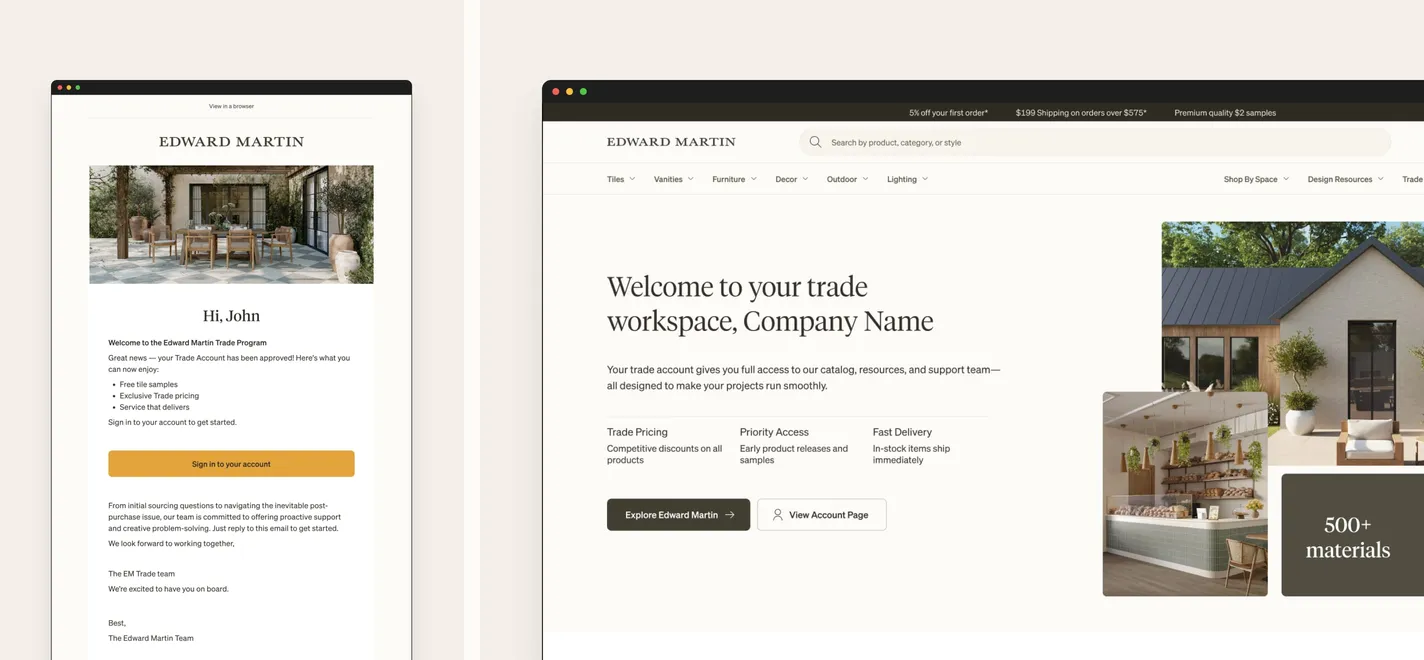Close the email window with red button

point(60,88)
